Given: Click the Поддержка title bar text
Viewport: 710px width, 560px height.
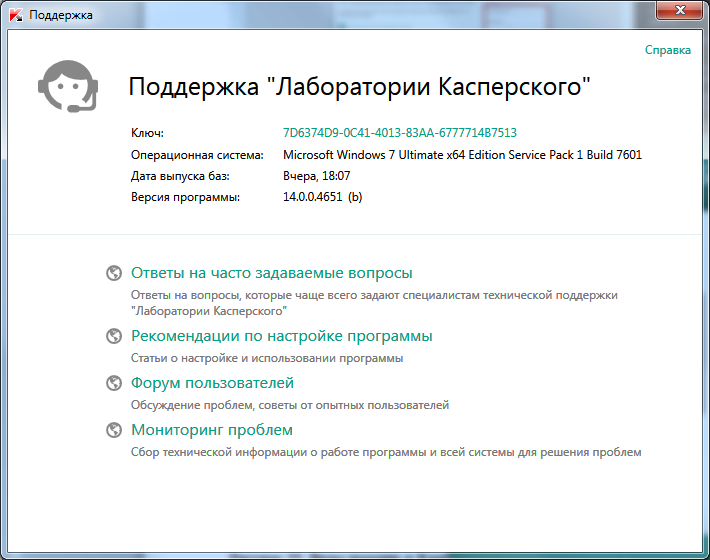Looking at the screenshot, I should pyautogui.click(x=61, y=15).
